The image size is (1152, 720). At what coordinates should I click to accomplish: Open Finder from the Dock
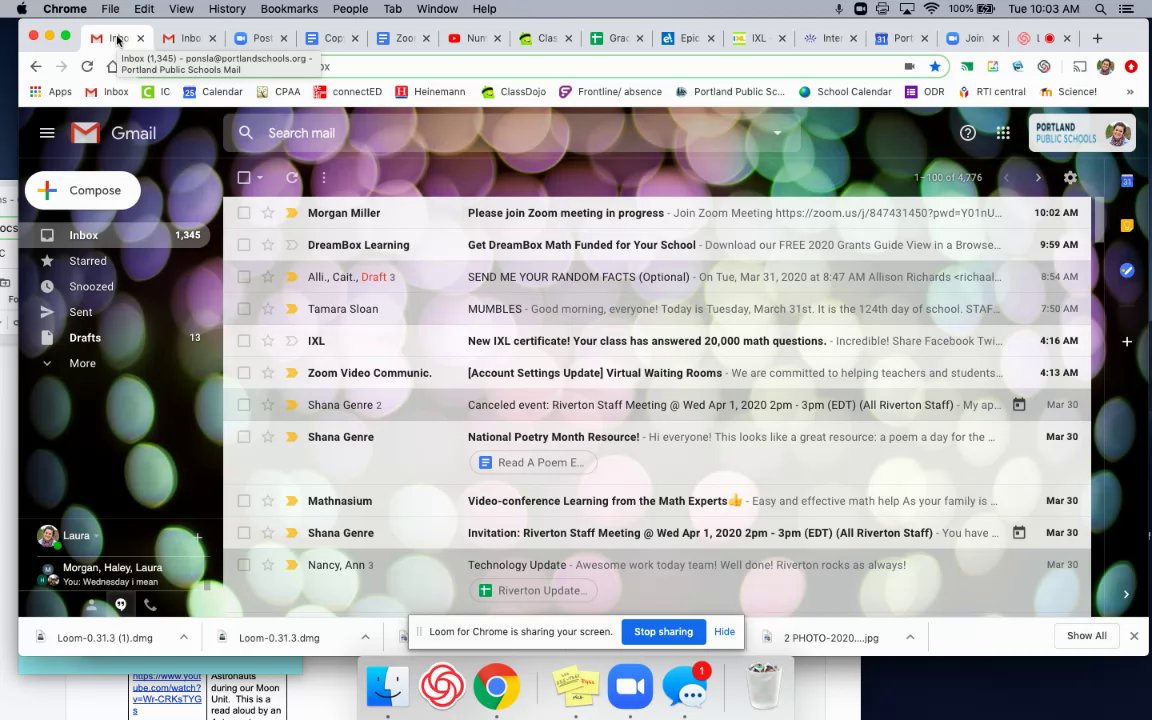point(387,686)
